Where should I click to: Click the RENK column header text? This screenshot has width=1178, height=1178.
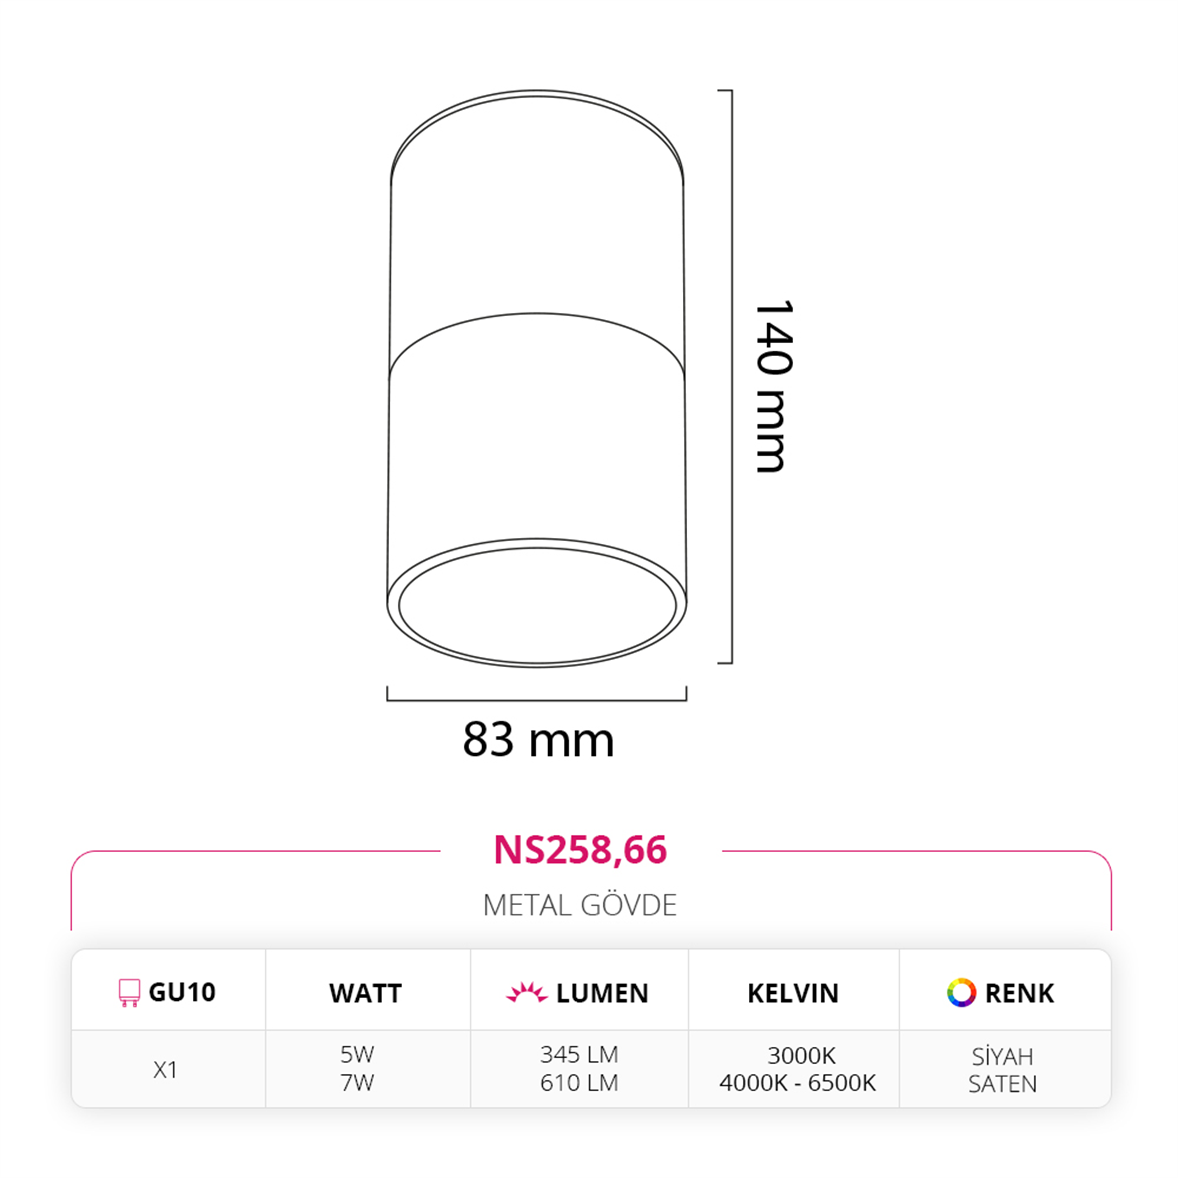(x=1019, y=993)
